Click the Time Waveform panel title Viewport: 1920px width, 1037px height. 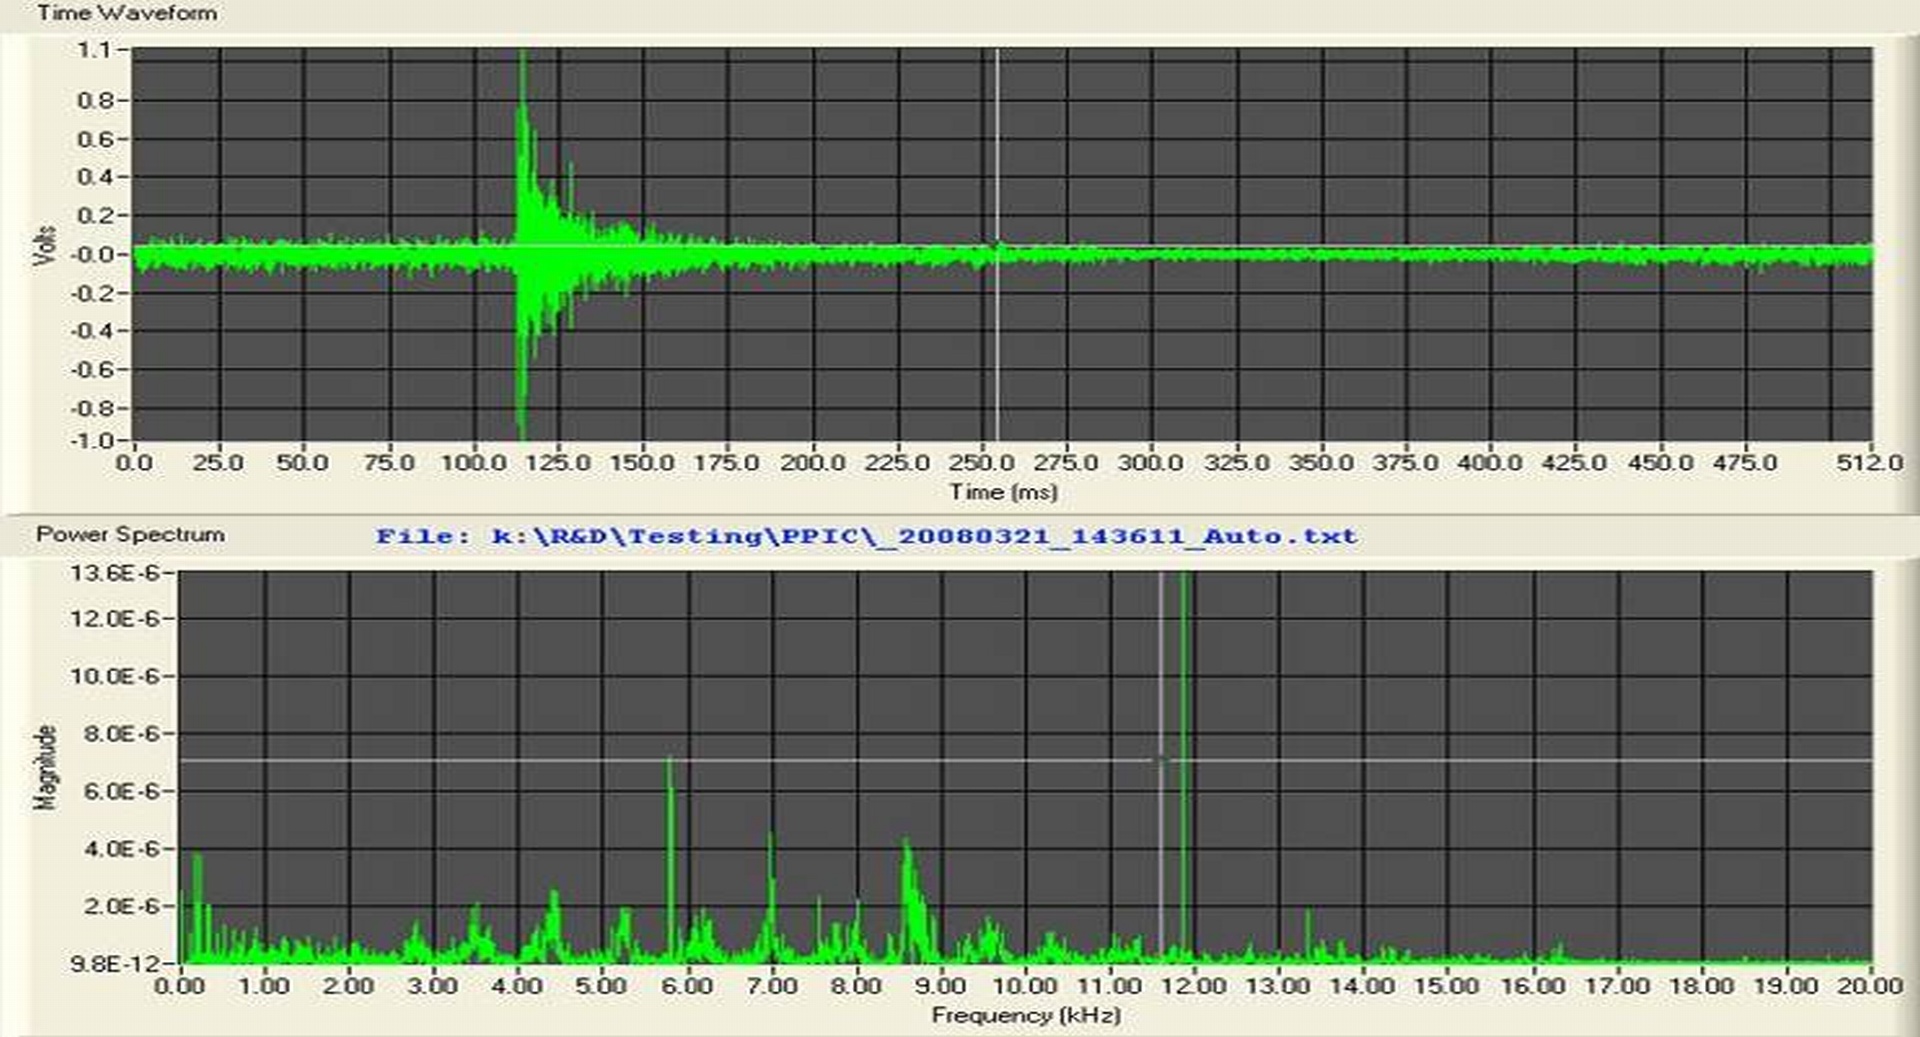(126, 13)
